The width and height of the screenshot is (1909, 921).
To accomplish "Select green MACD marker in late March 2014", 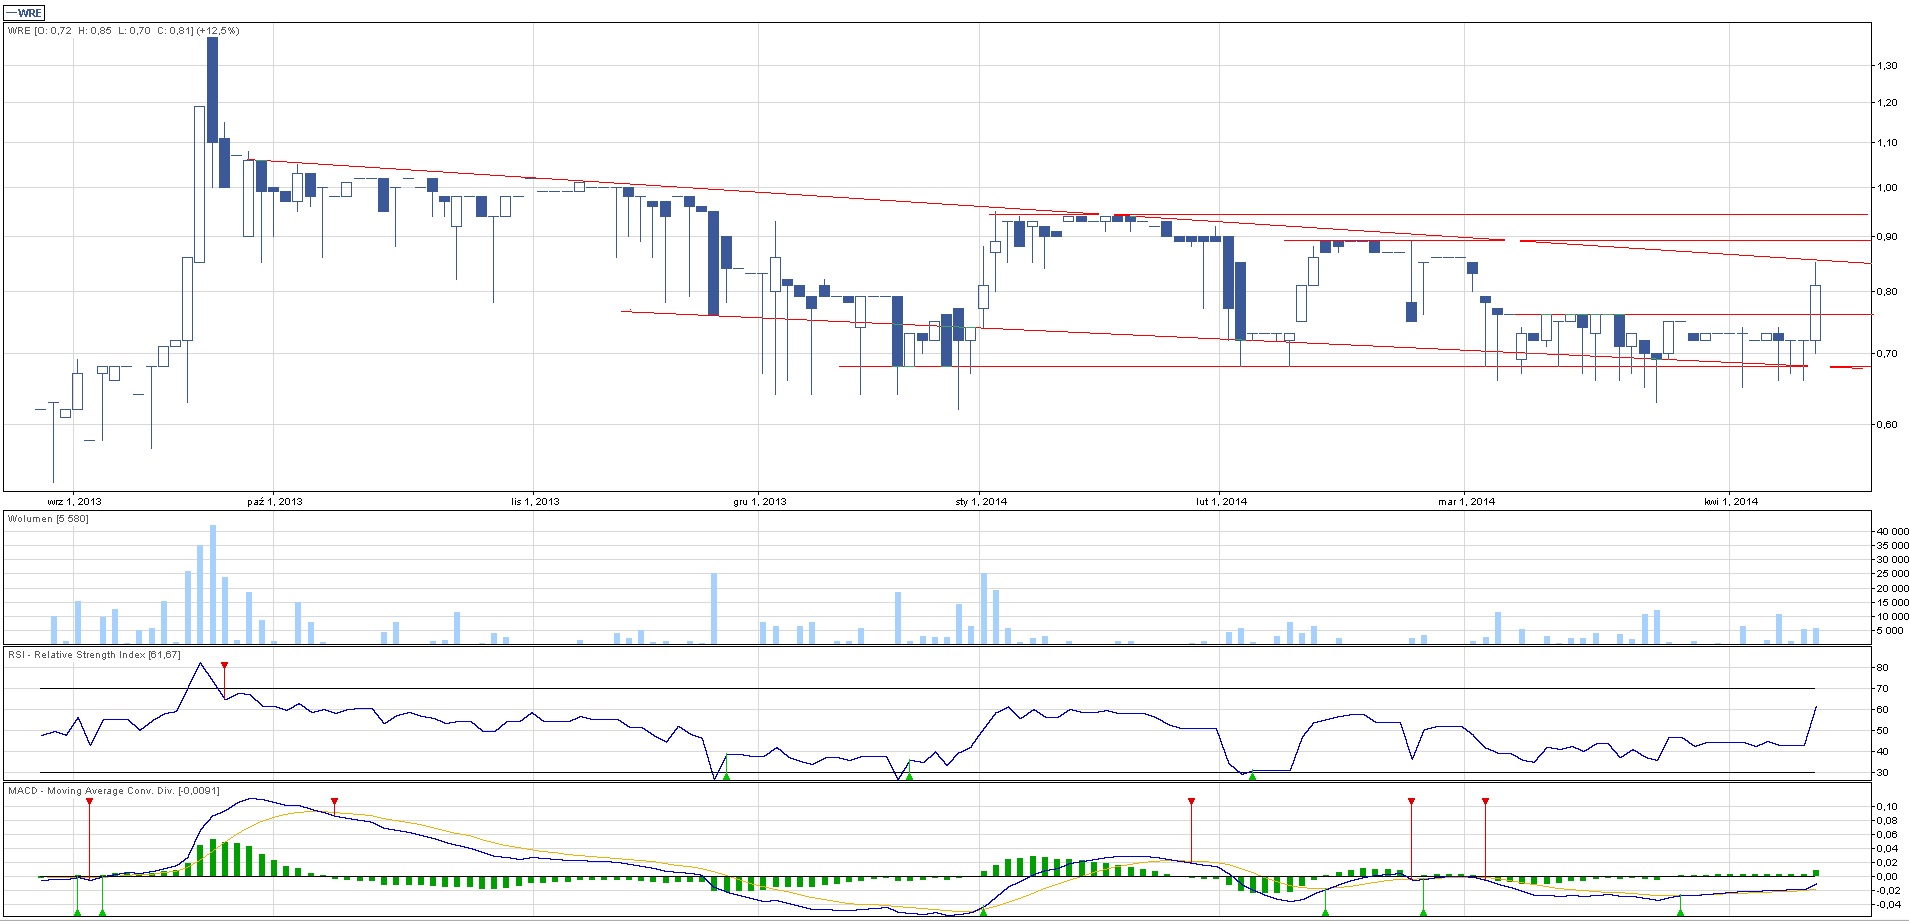I will pyautogui.click(x=1681, y=912).
